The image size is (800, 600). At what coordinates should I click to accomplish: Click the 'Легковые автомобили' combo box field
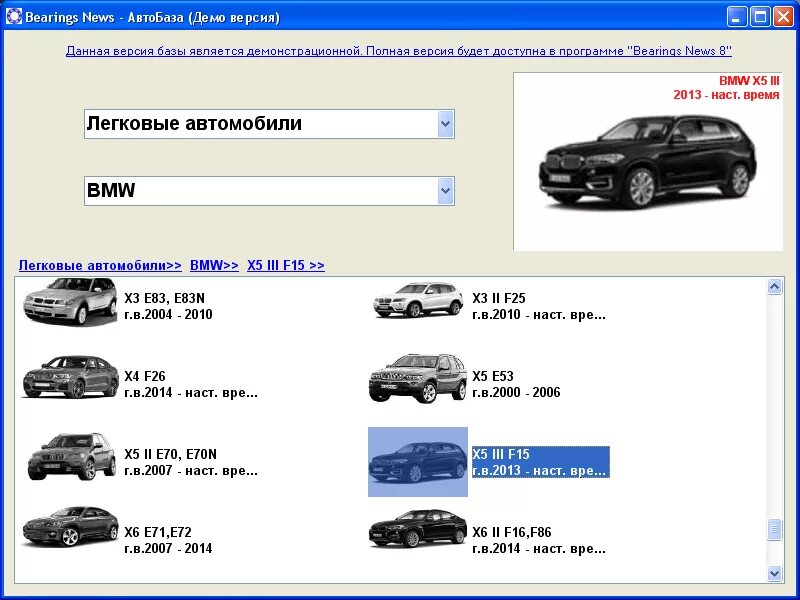click(x=269, y=123)
